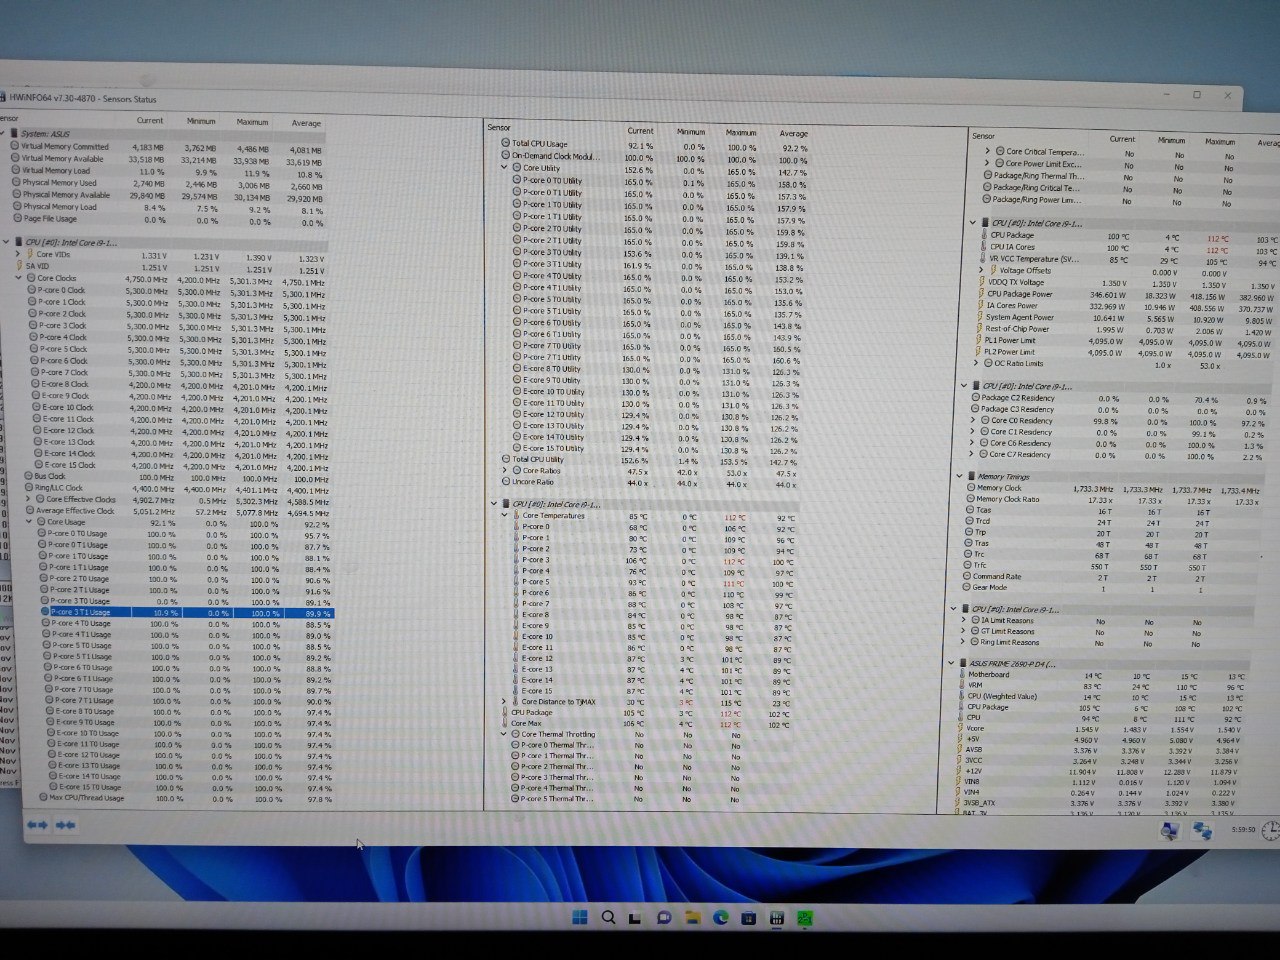Expand the Core Effective Clocks row
The width and height of the screenshot is (1280, 960).
29,499
